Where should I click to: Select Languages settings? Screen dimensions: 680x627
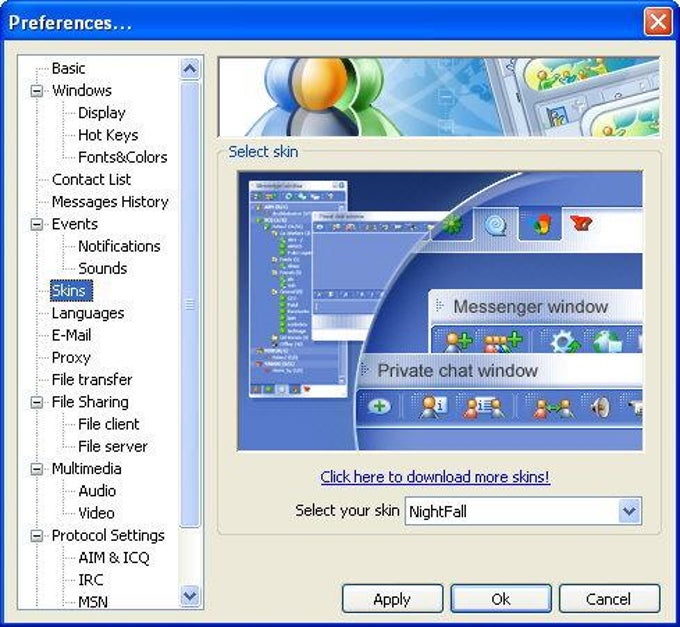(x=88, y=313)
